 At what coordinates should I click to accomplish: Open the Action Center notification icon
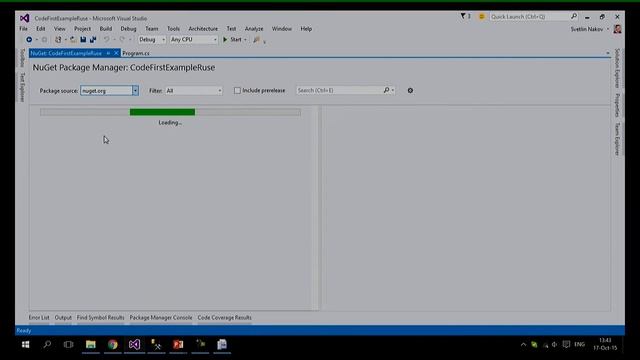click(566, 344)
